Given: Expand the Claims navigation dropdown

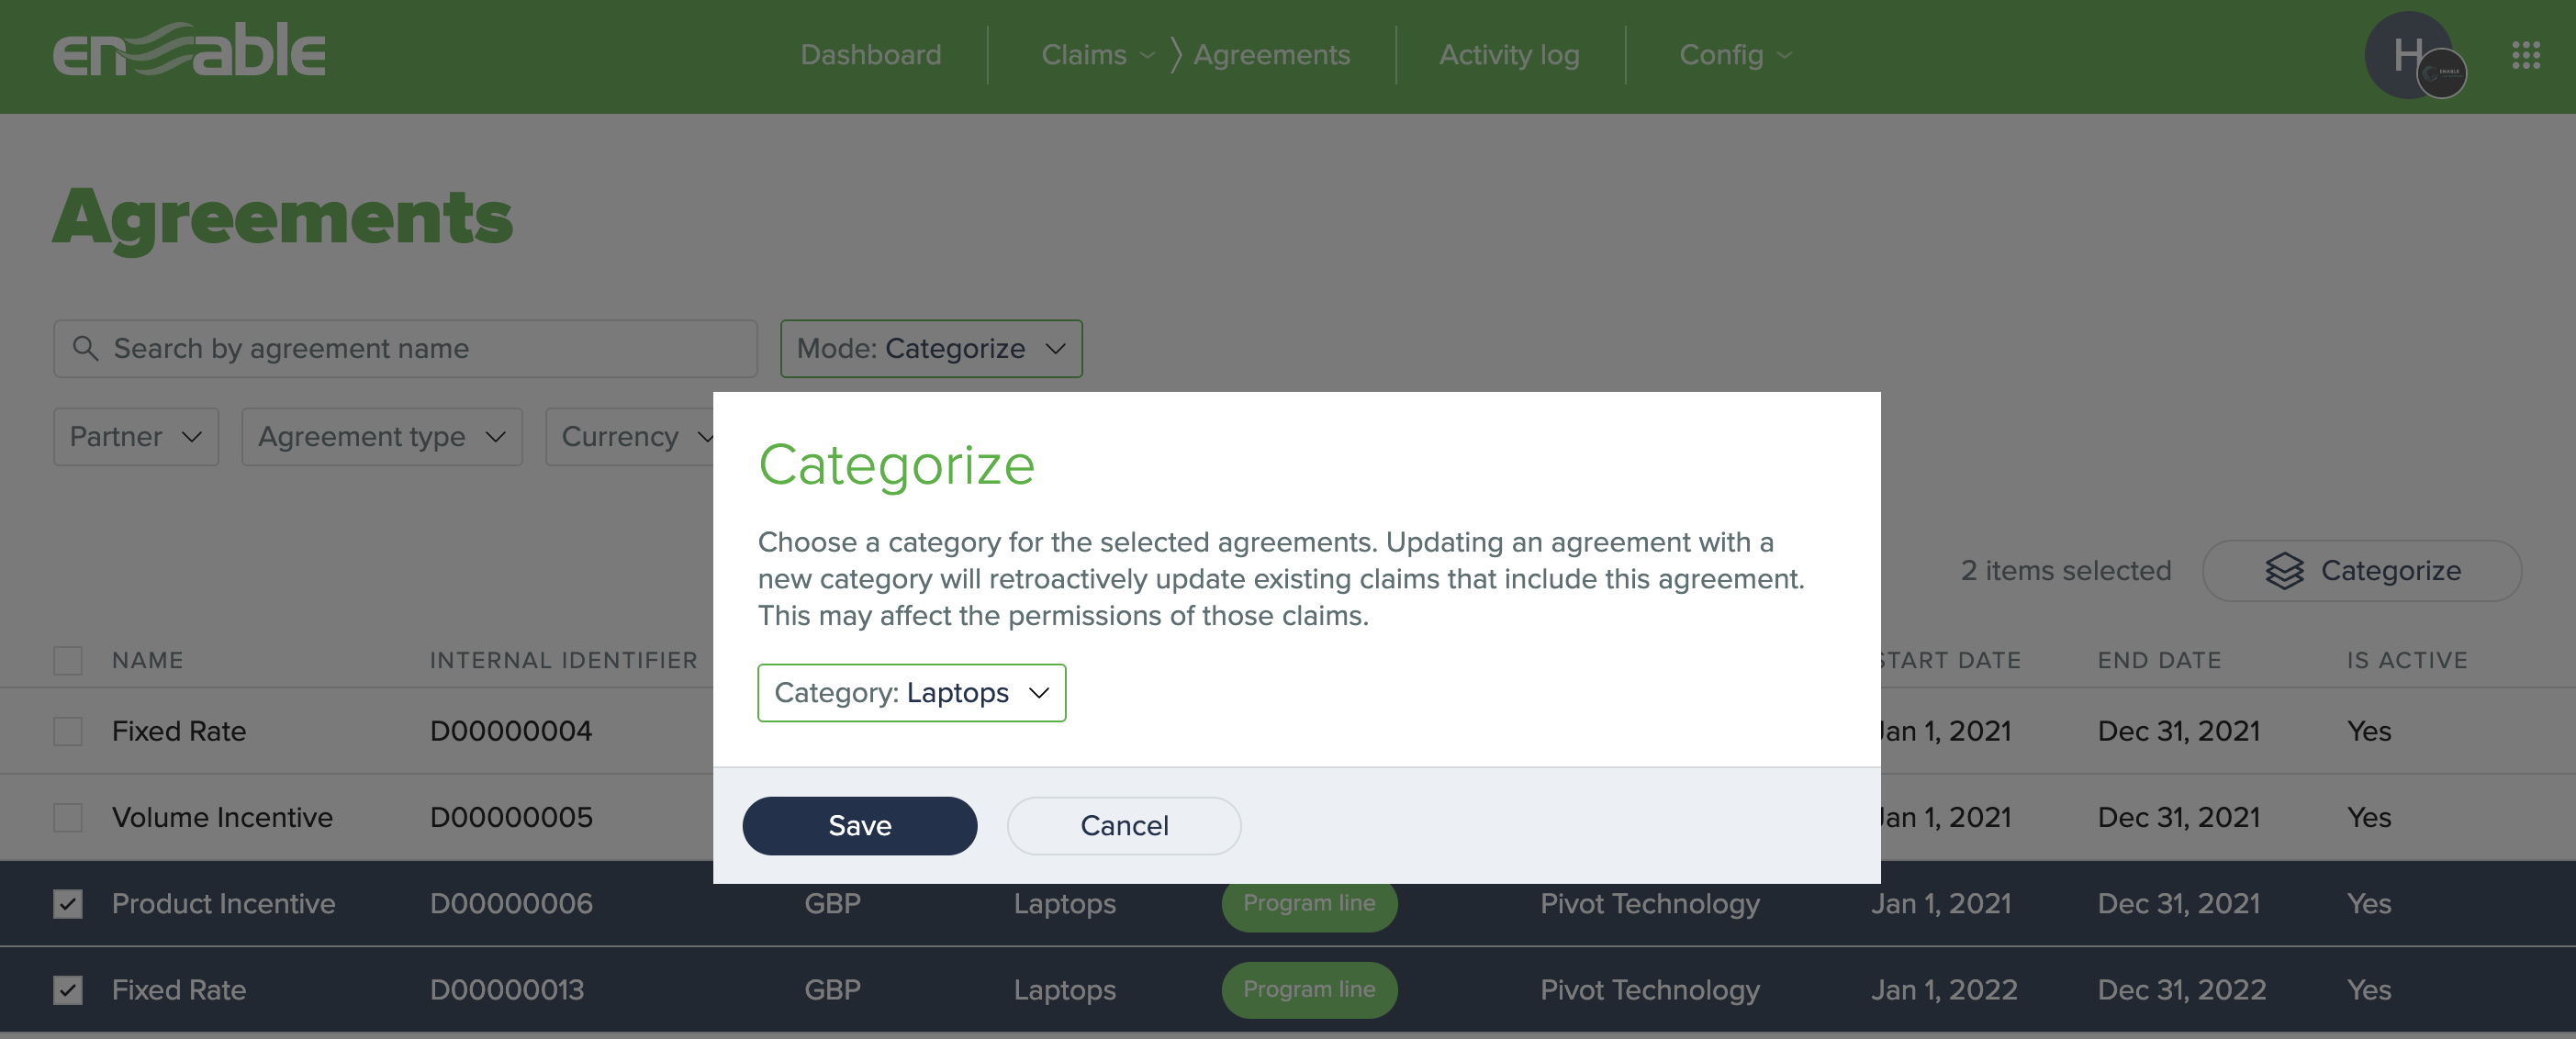Looking at the screenshot, I should [1096, 55].
